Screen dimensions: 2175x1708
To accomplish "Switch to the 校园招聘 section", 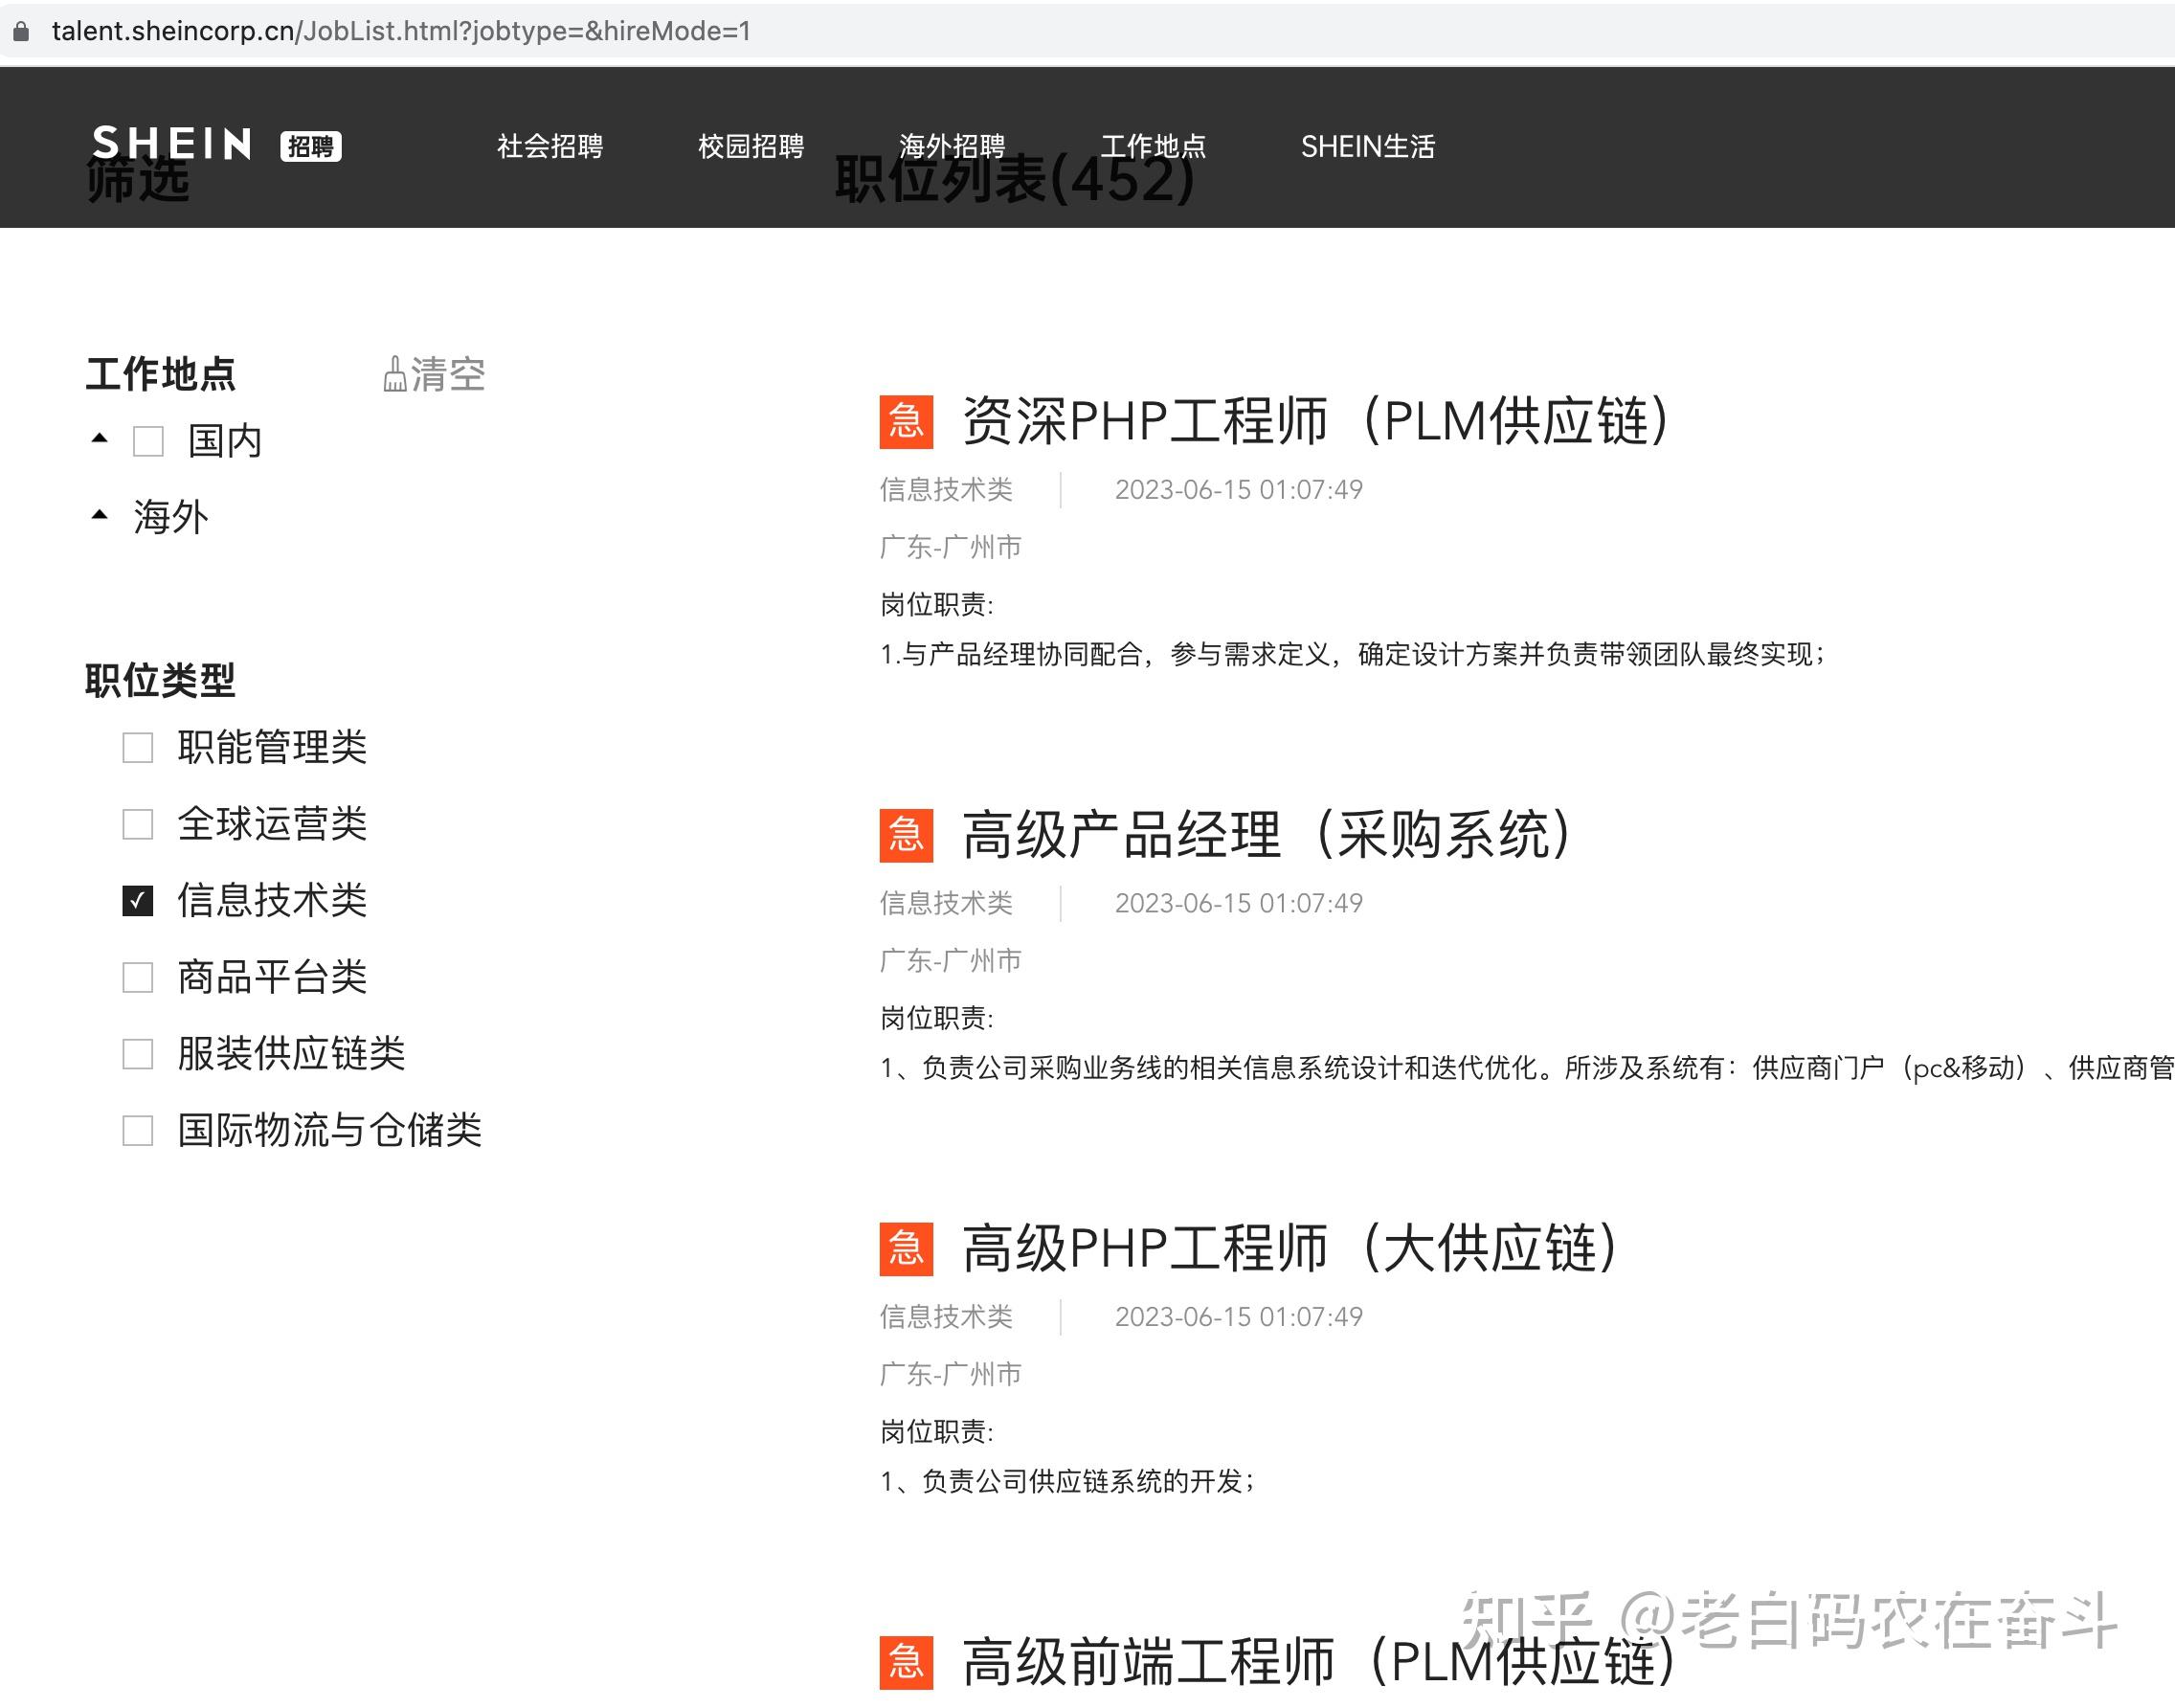I will click(752, 146).
